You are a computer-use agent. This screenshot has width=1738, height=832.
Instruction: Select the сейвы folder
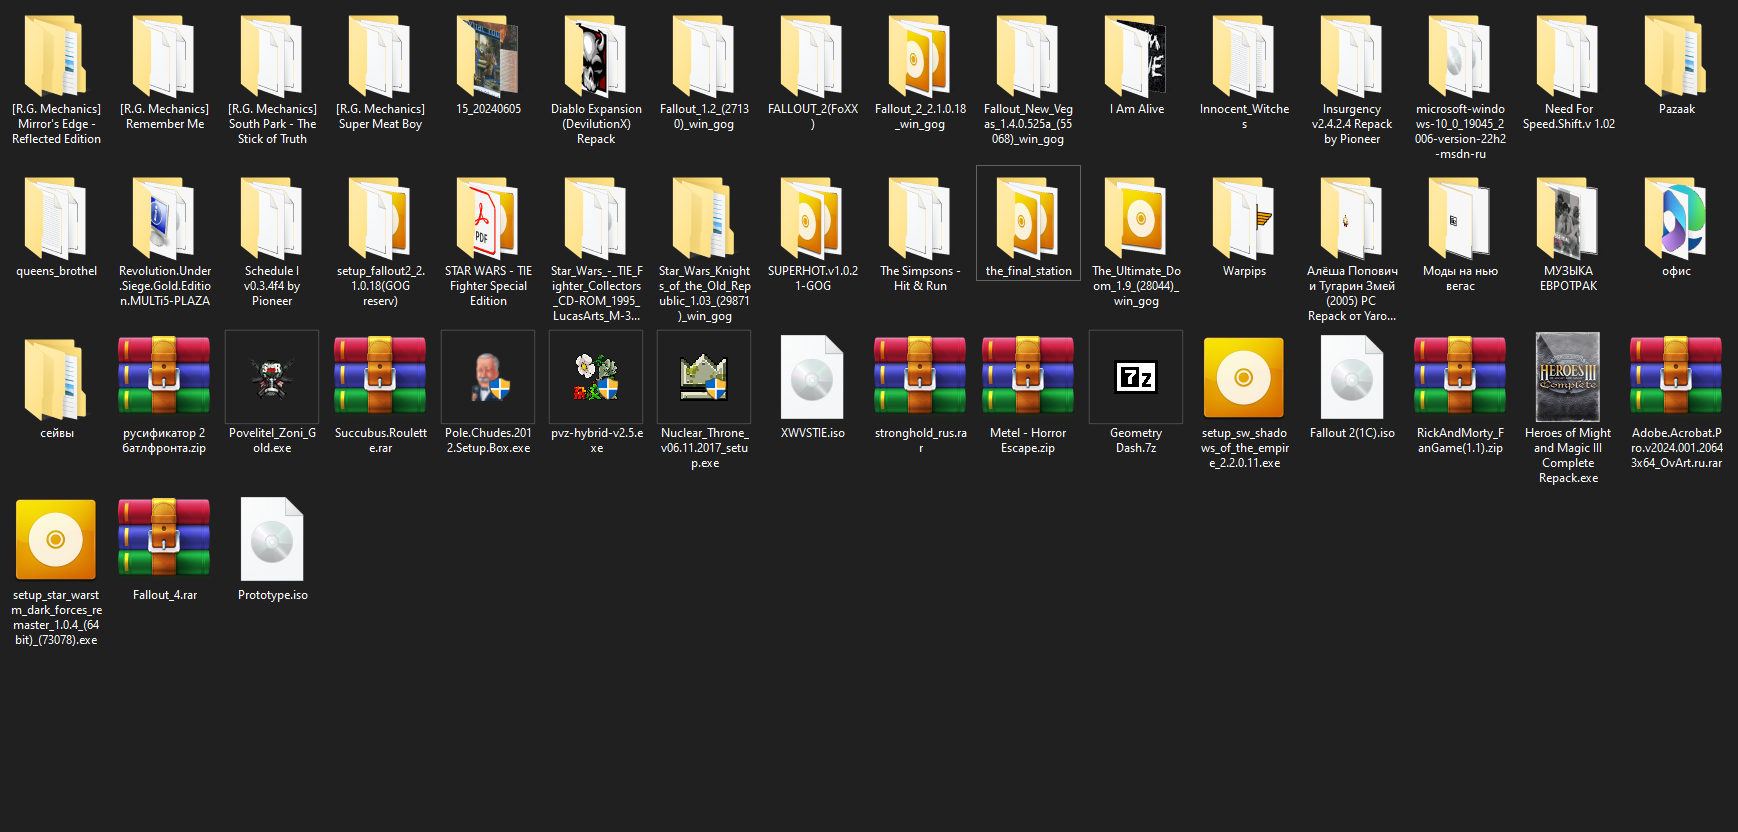click(56, 390)
